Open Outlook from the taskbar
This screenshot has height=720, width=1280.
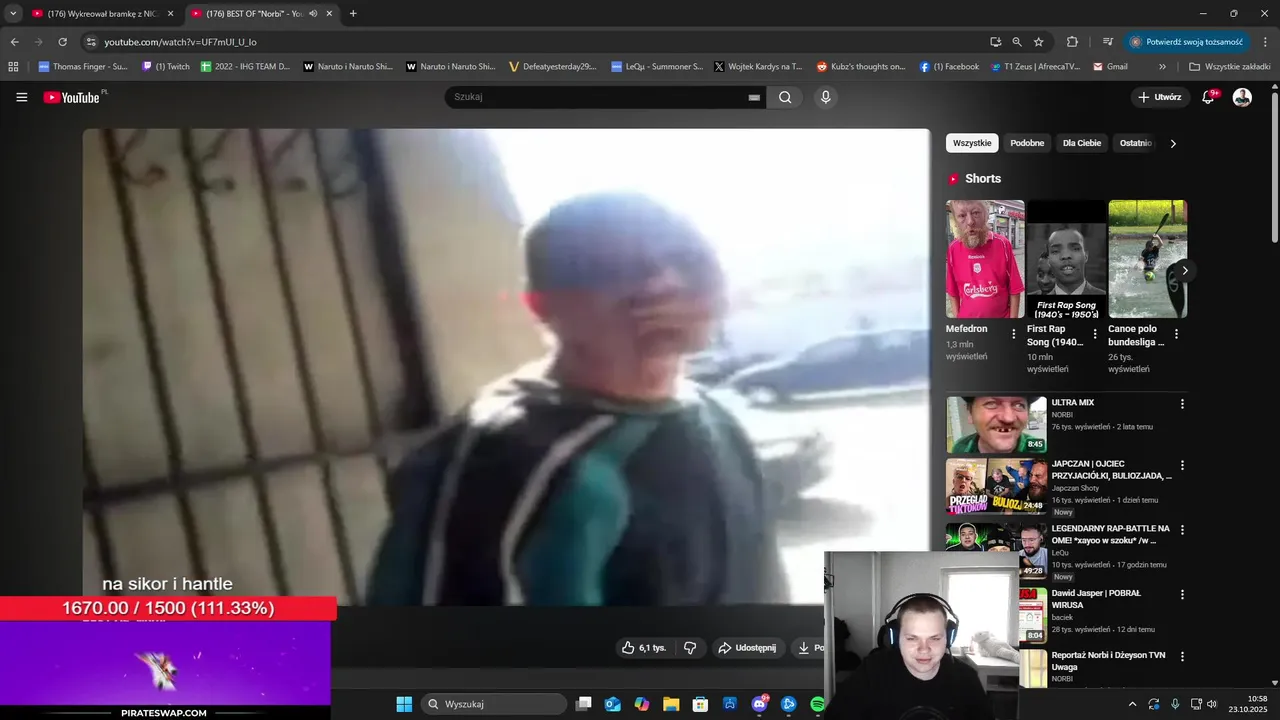[x=612, y=704]
